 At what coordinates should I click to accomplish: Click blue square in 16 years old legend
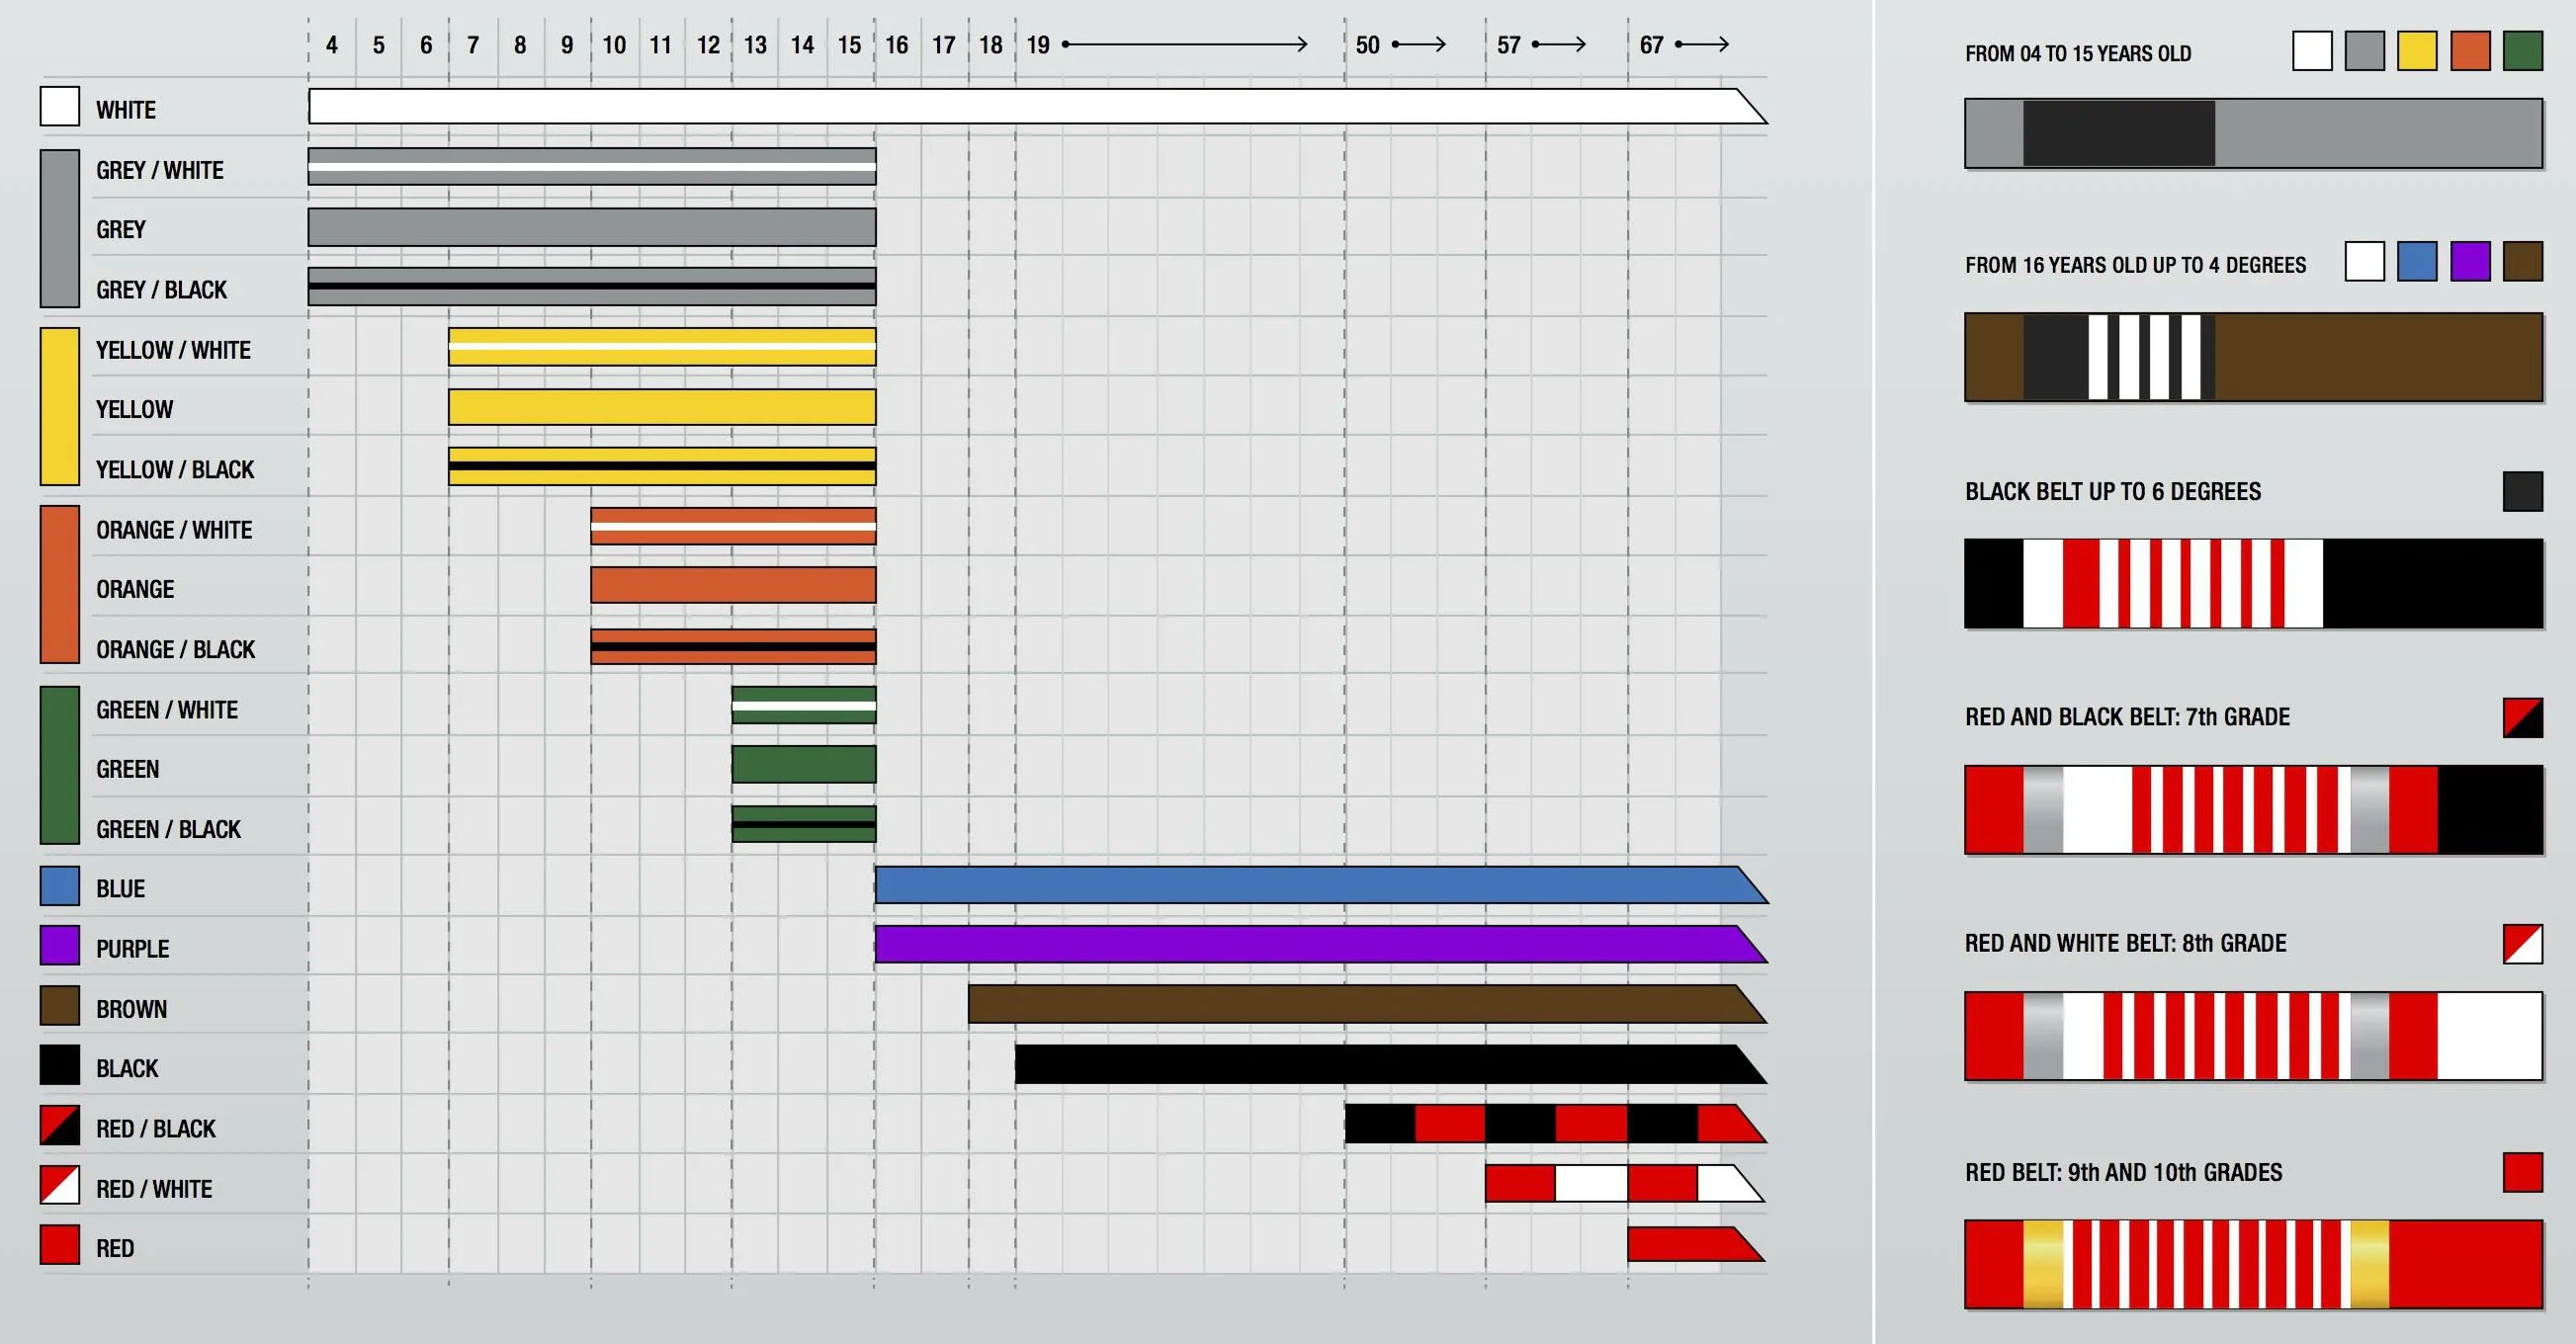[x=2418, y=262]
